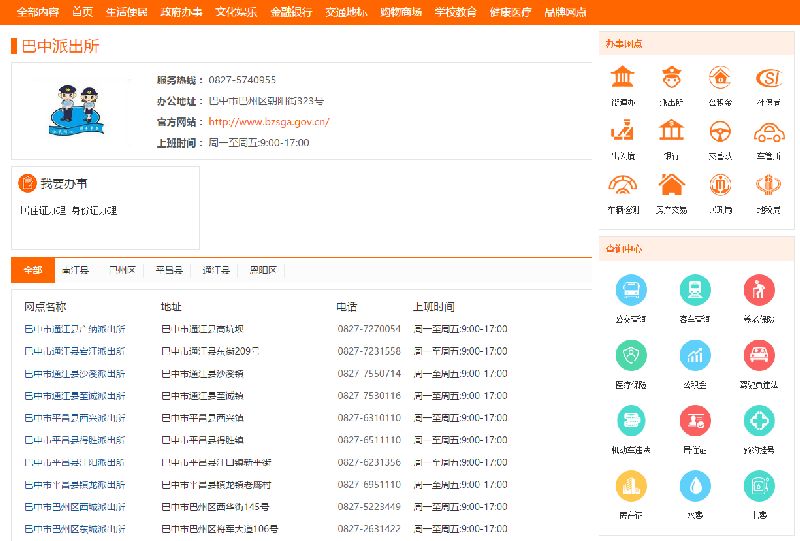Open the bank icon in 办事网点
This screenshot has height=541, width=800.
[x=671, y=131]
